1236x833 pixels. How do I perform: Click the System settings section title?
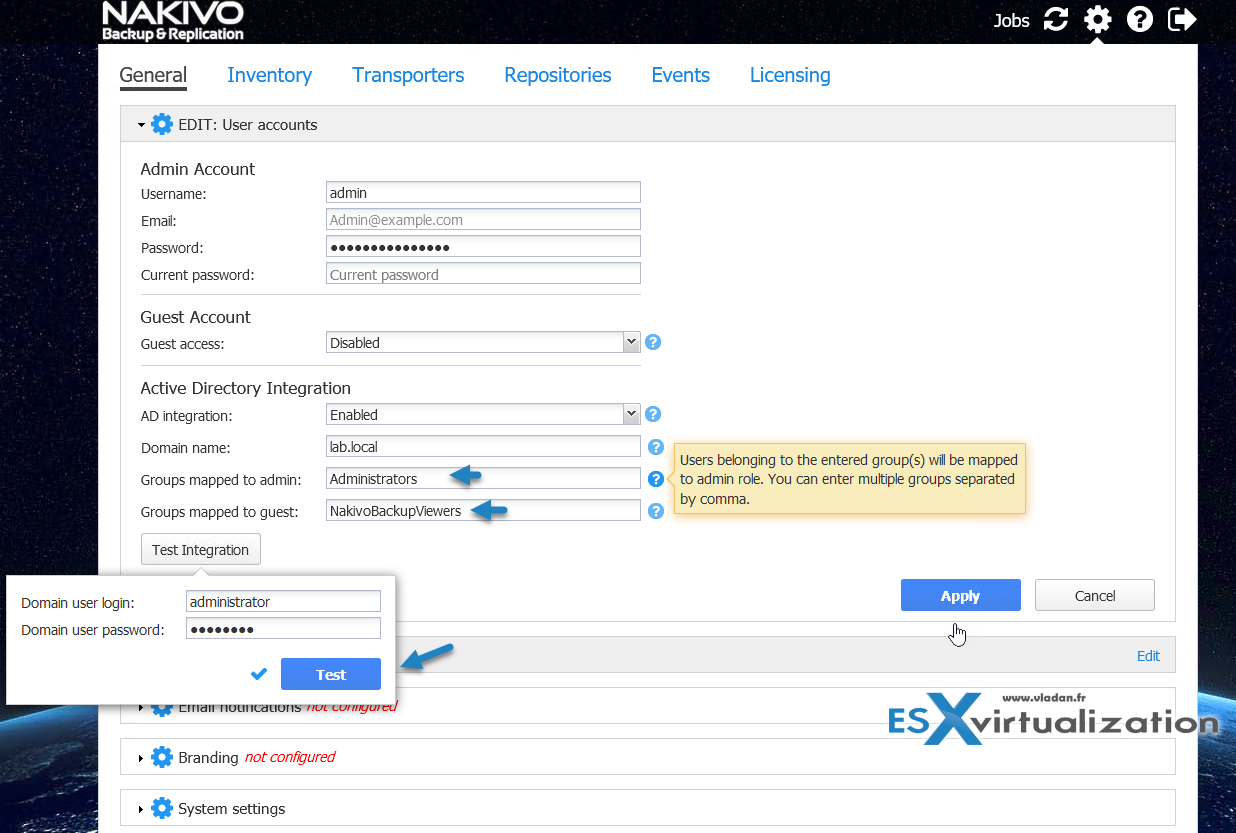(231, 808)
